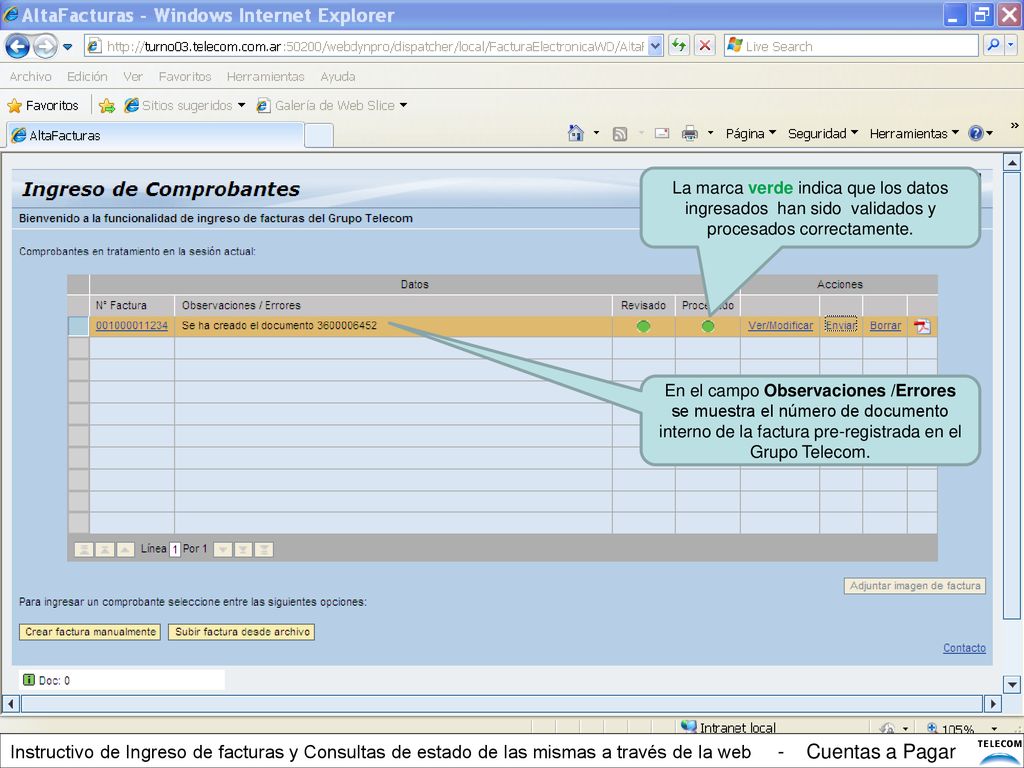Click the Print printer icon
Image resolution: width=1024 pixels, height=768 pixels.
pos(690,133)
